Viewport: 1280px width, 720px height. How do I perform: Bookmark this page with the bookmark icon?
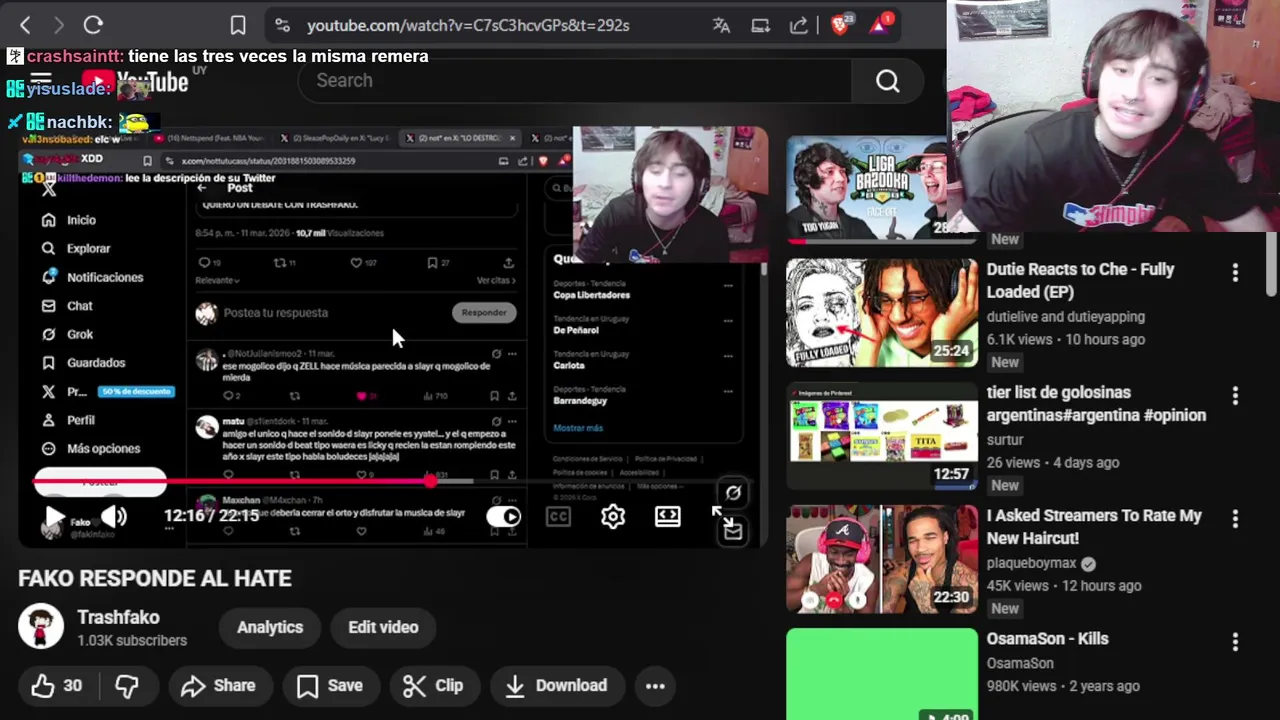point(238,25)
